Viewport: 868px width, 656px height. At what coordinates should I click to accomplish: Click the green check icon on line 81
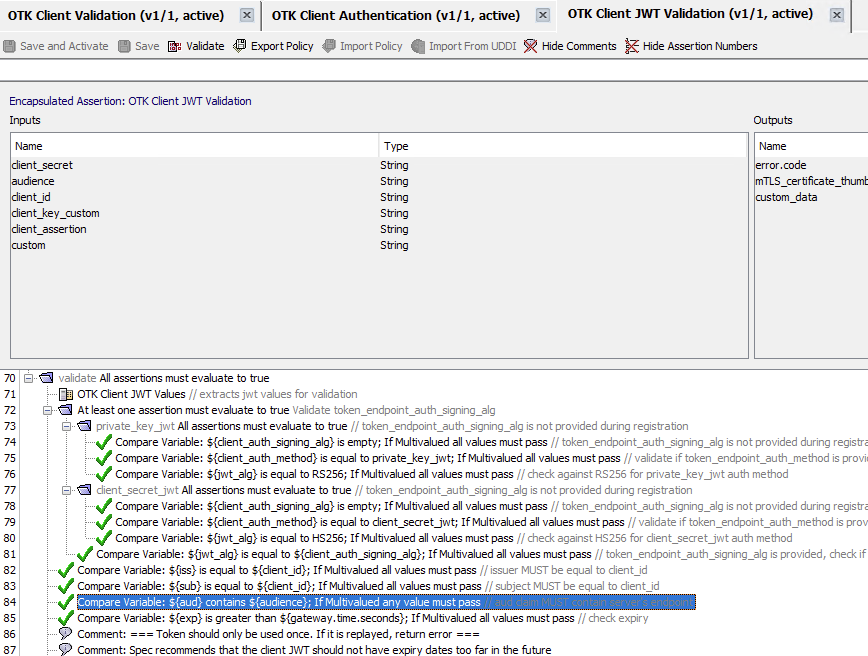85,554
